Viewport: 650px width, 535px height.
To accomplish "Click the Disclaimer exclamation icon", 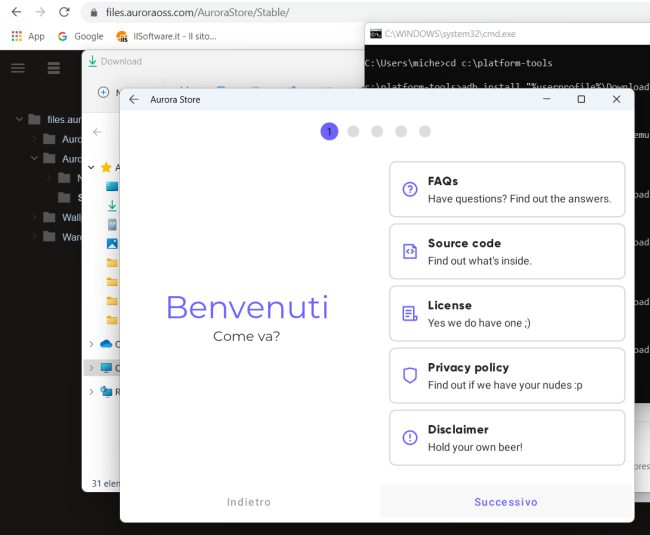I will click(410, 438).
